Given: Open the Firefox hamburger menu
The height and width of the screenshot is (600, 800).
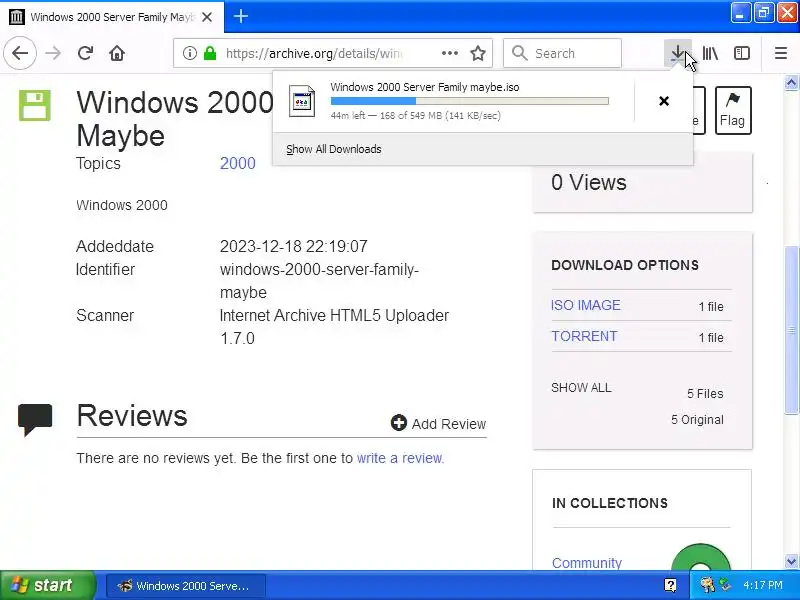Looking at the screenshot, I should 781,53.
